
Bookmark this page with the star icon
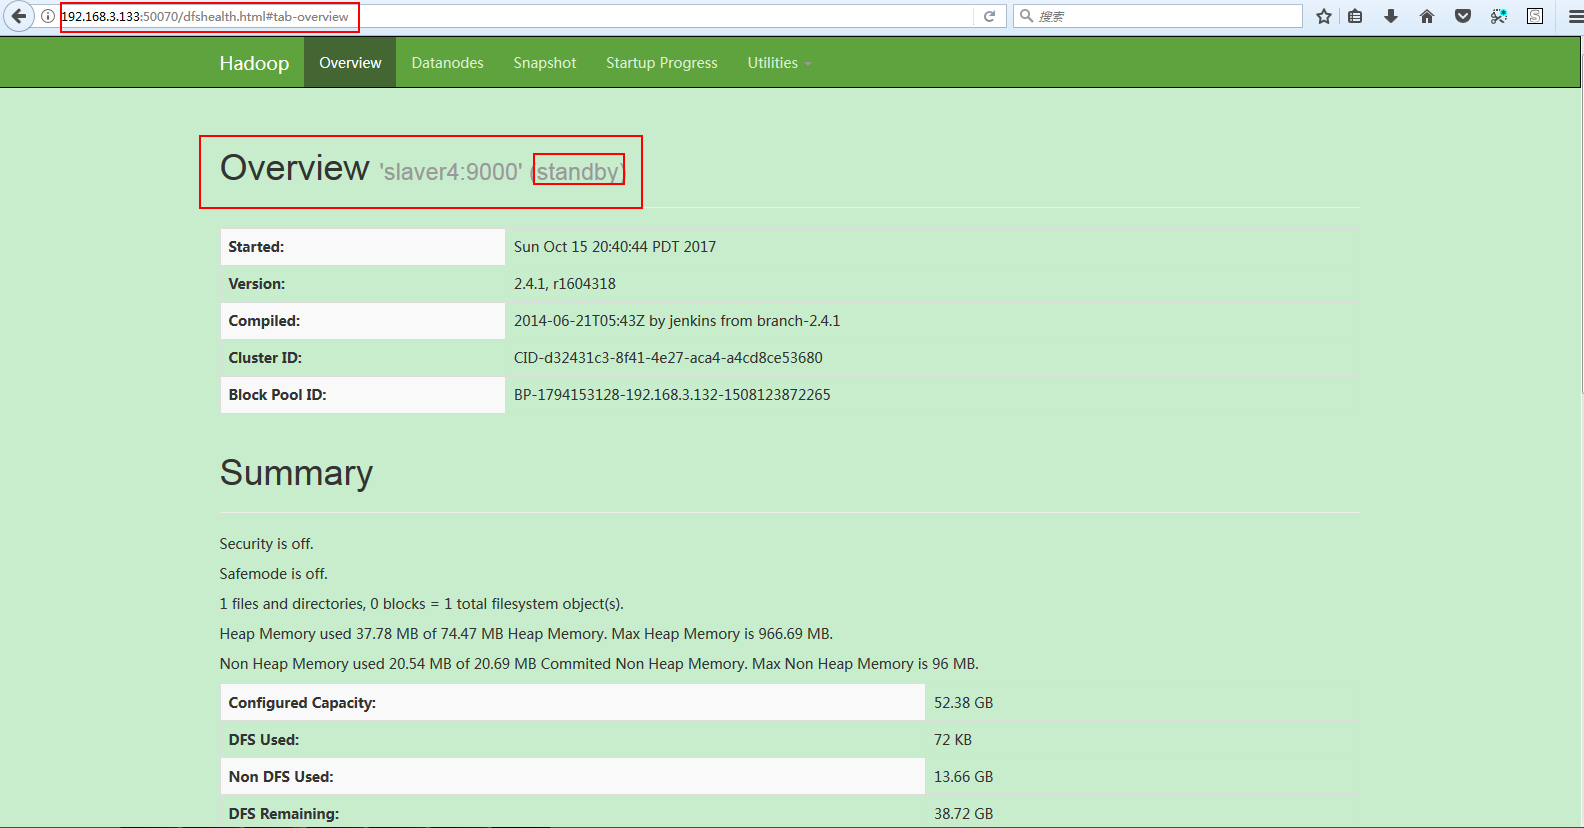tap(1324, 16)
